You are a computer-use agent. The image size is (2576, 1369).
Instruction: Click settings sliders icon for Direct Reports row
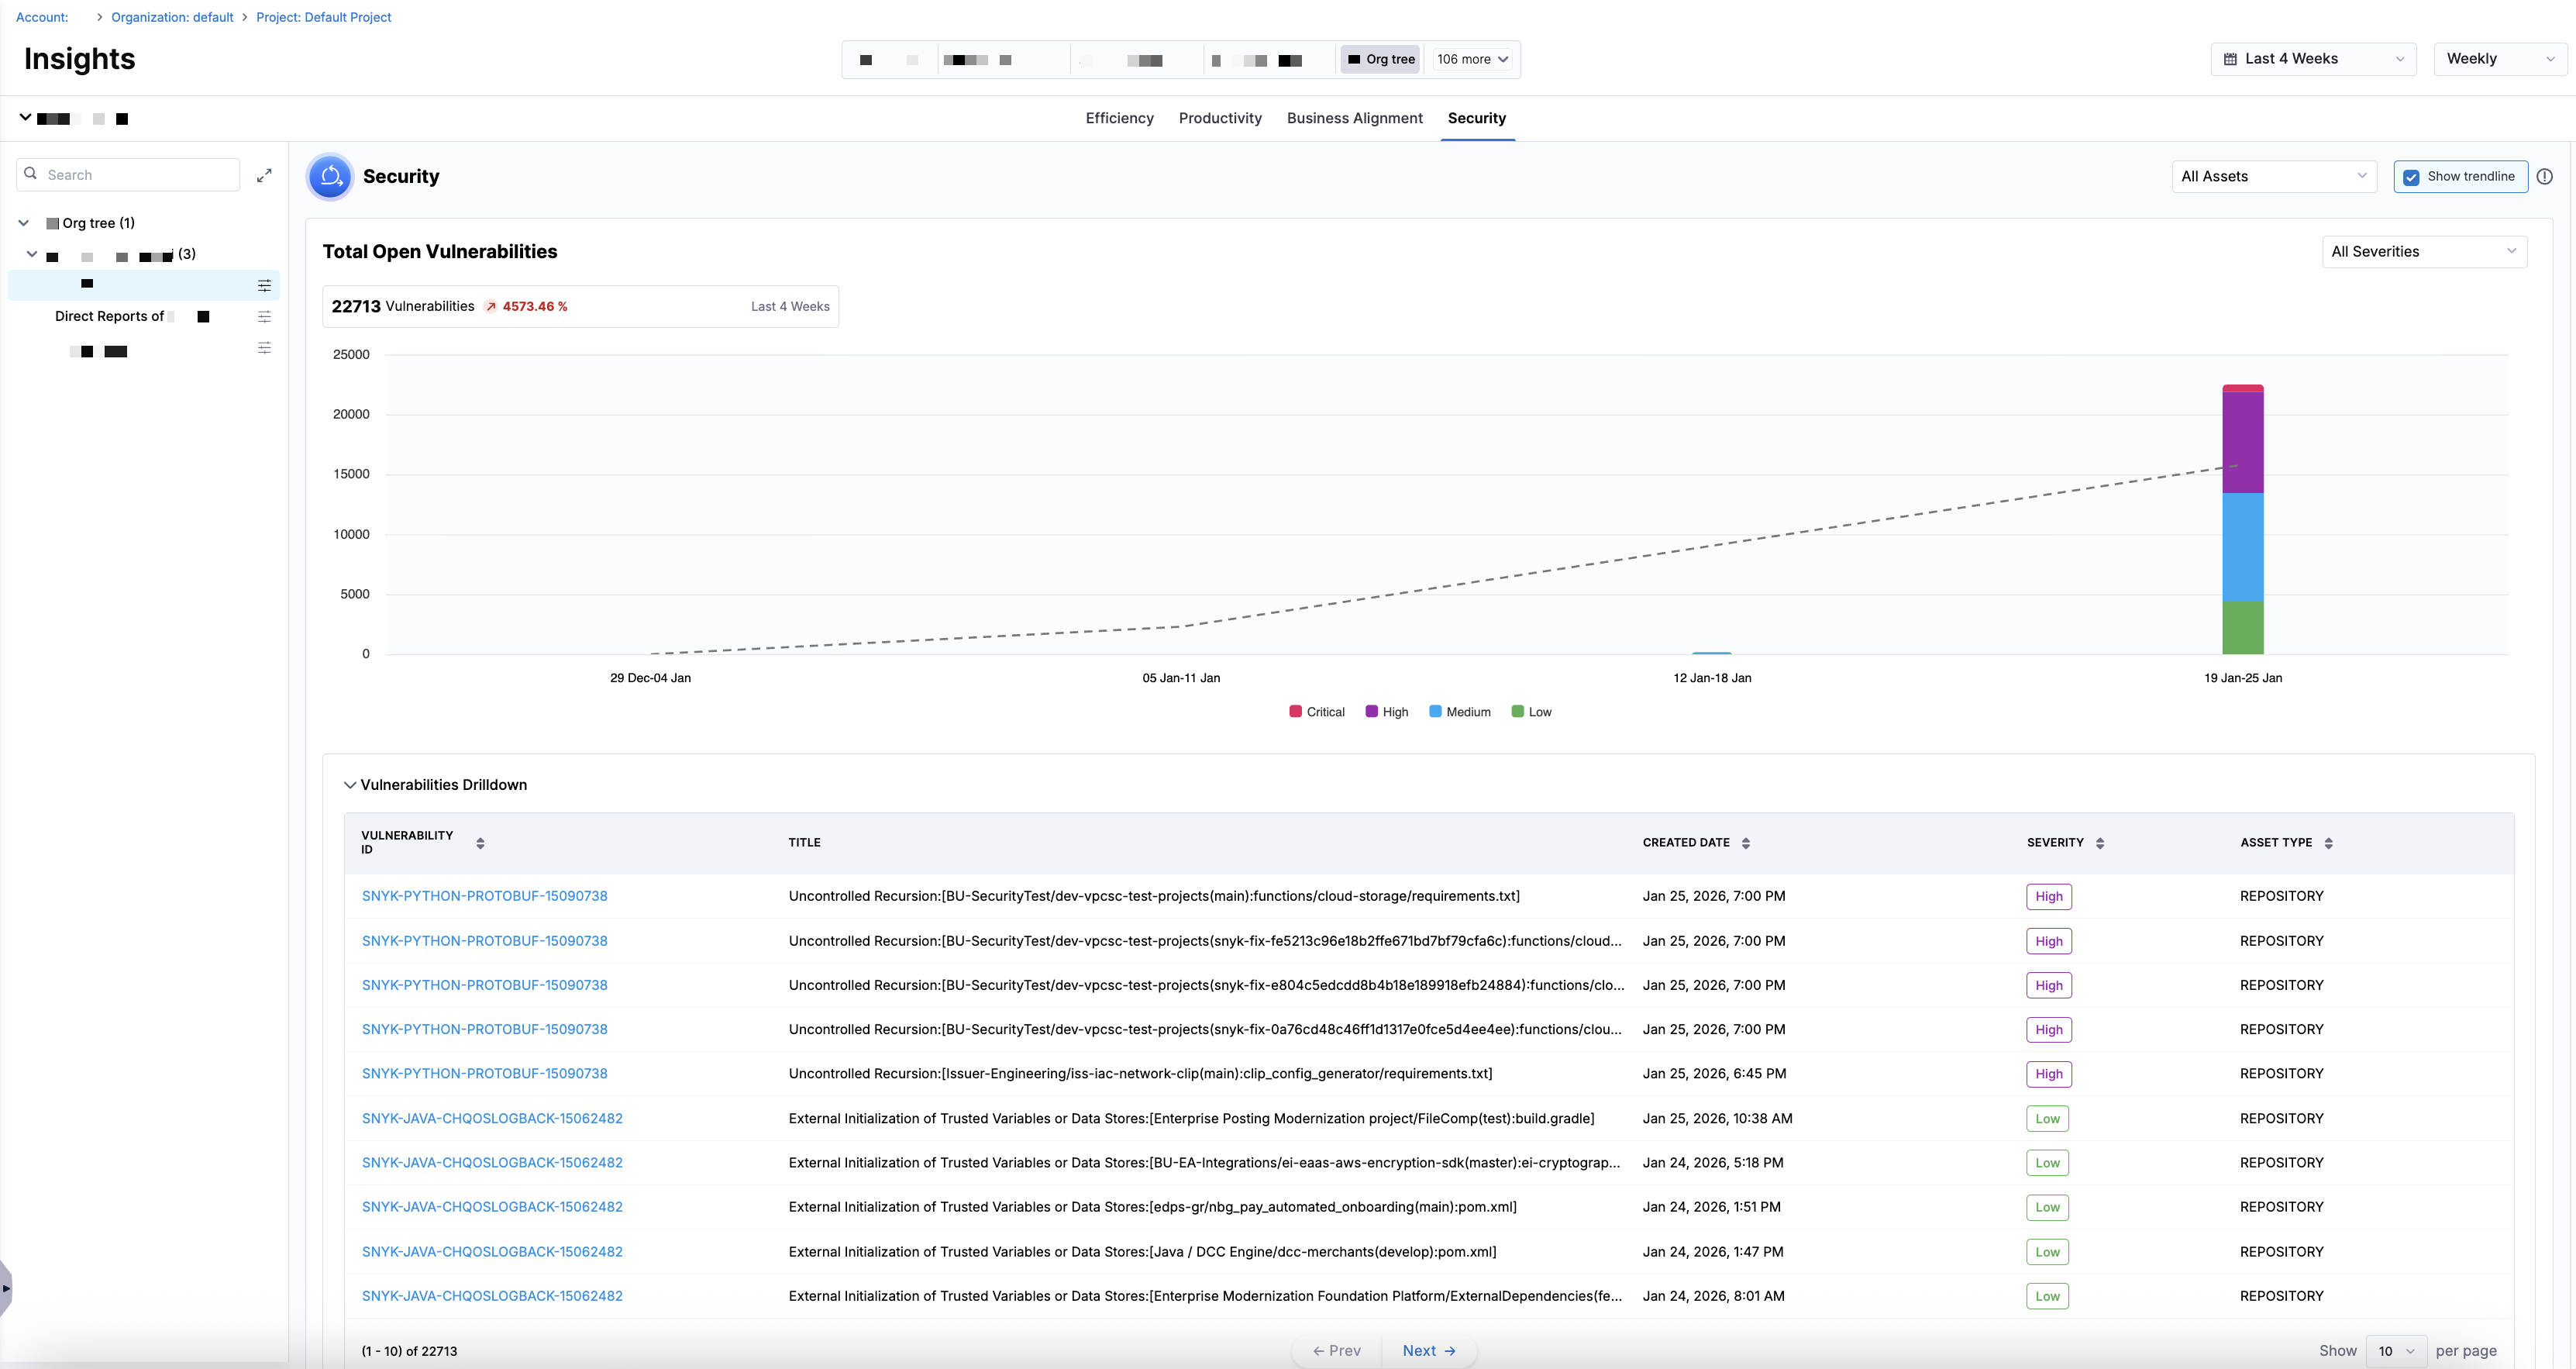click(x=264, y=317)
